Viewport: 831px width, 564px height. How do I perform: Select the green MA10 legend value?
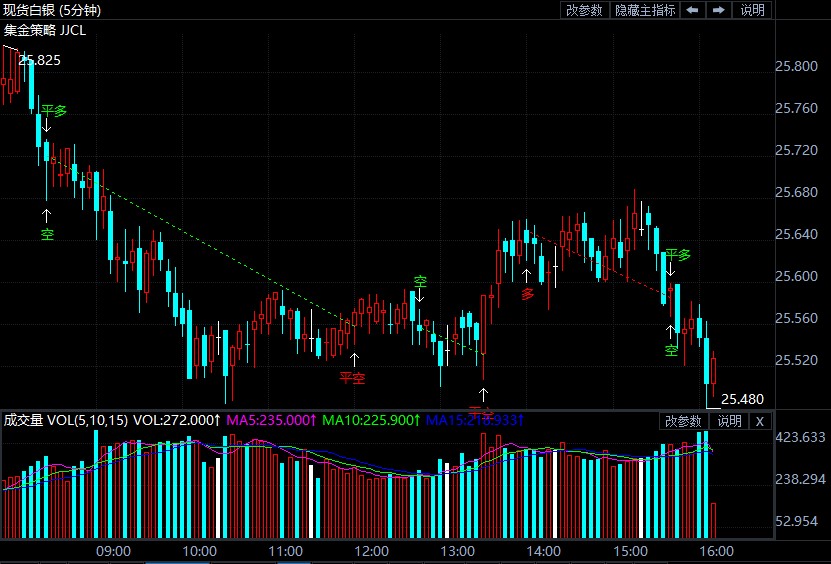point(370,421)
